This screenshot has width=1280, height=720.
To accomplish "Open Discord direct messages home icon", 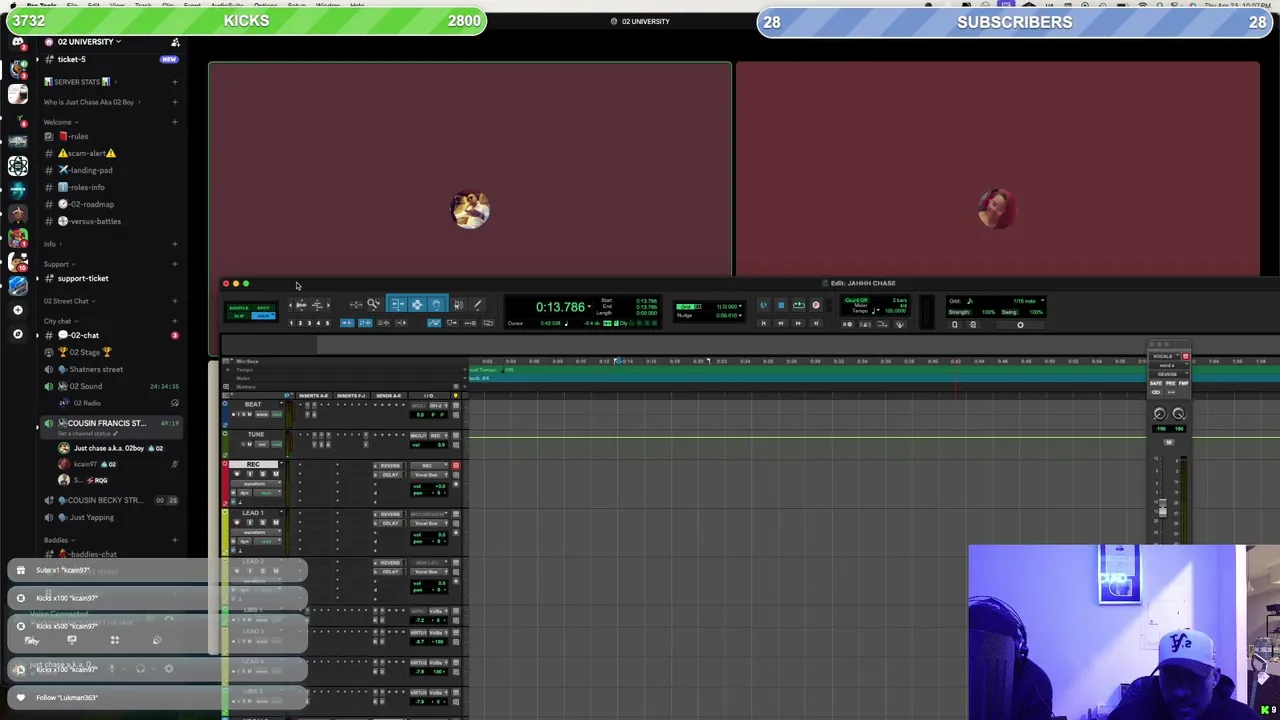I will click(17, 42).
